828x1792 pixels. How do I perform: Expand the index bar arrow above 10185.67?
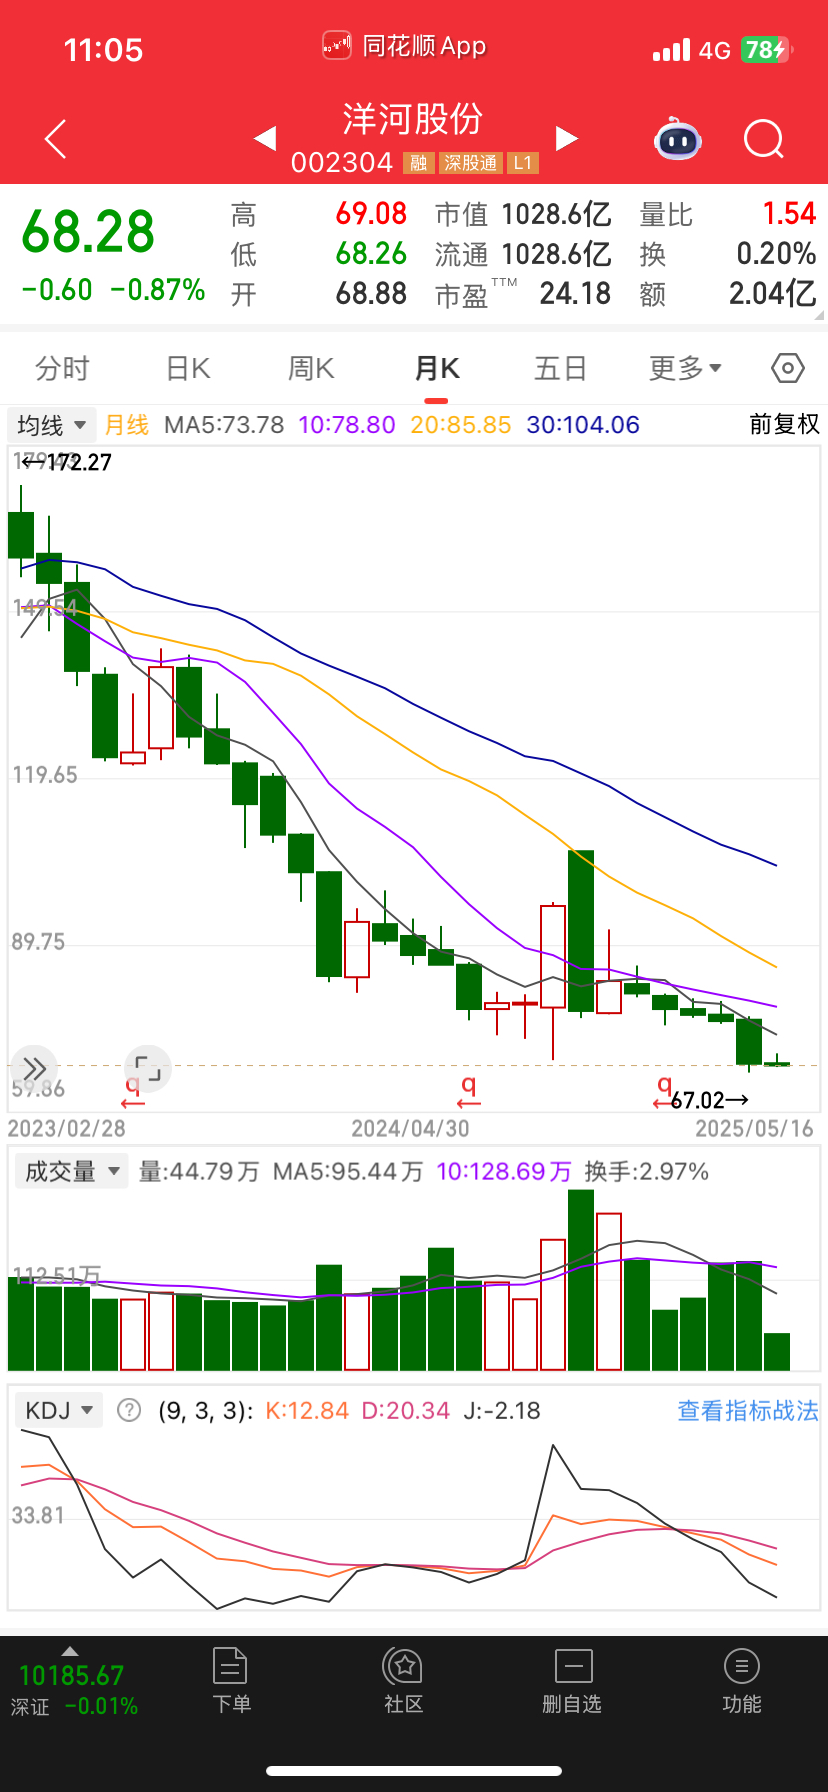(69, 1651)
